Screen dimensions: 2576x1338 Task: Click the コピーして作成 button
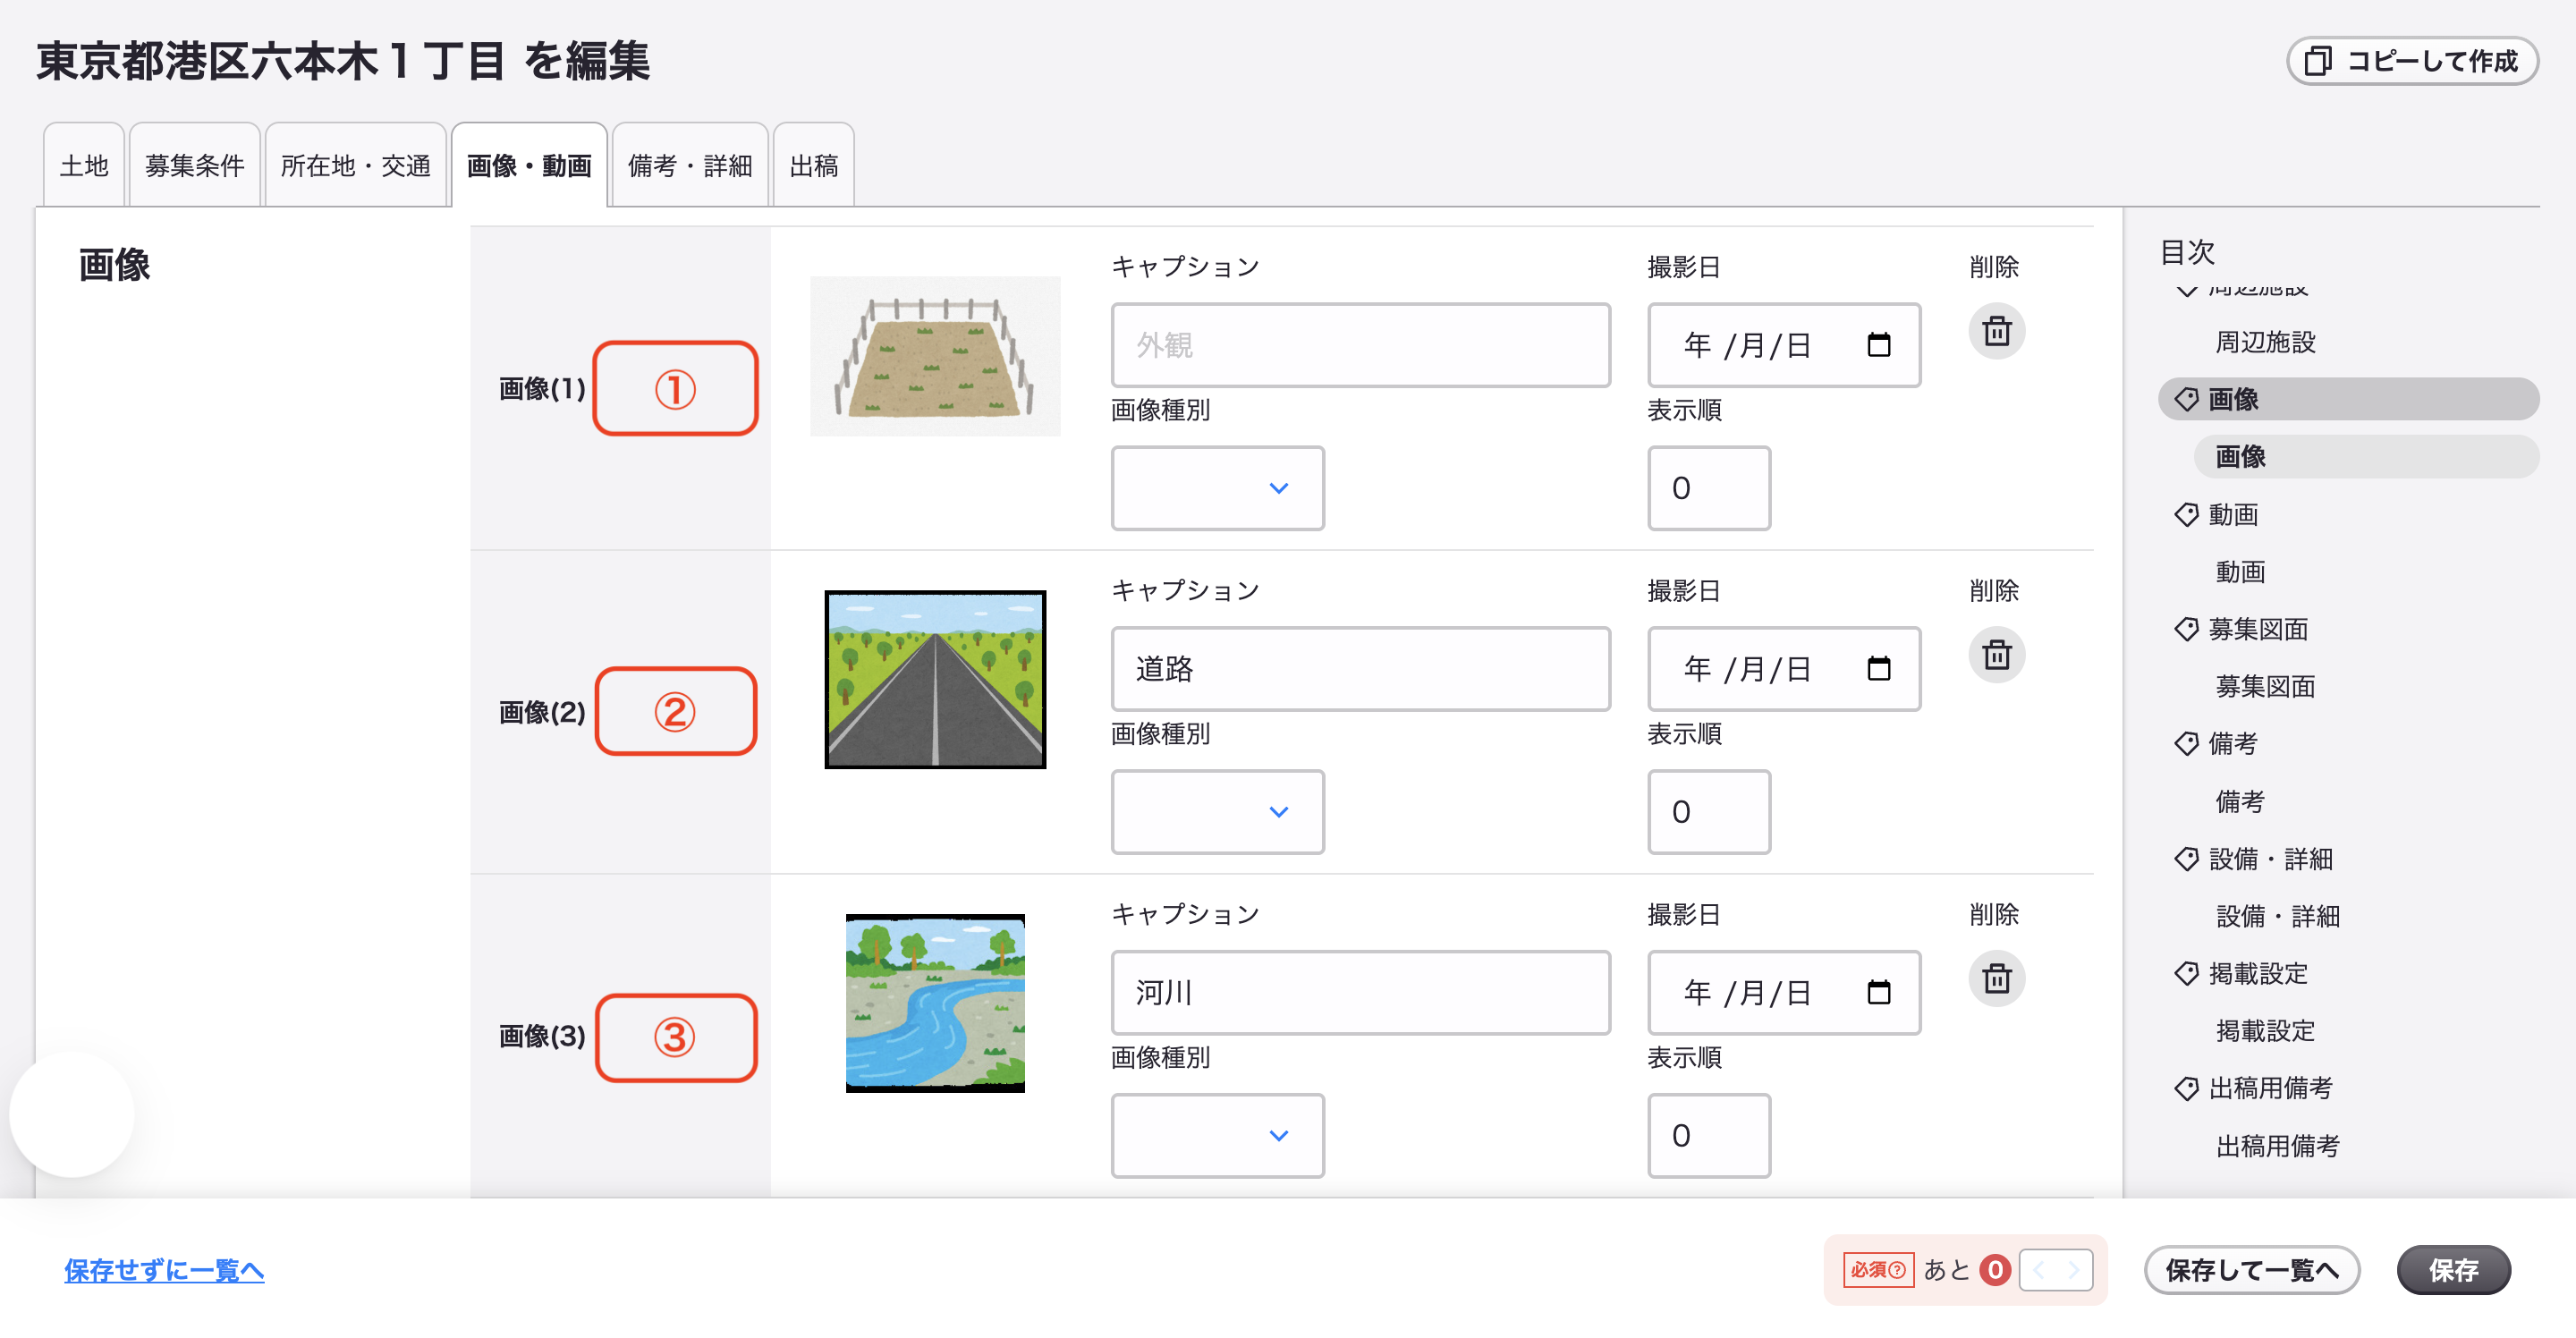pos(2411,61)
